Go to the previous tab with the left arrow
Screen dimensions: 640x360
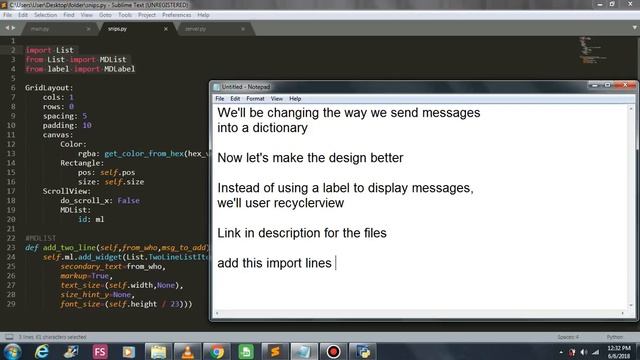point(7,28)
